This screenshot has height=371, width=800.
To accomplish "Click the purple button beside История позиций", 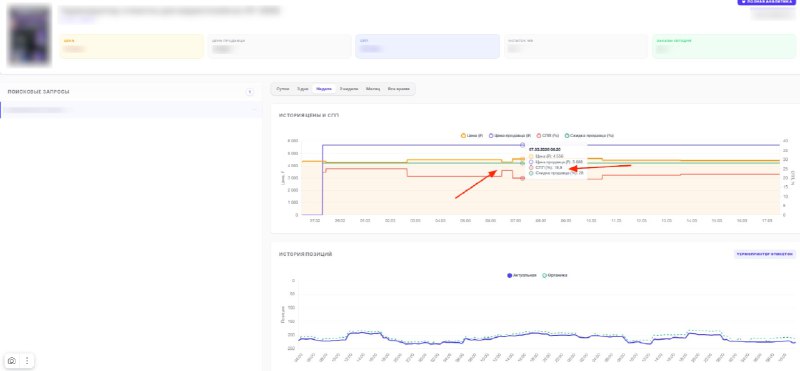I will (764, 254).
